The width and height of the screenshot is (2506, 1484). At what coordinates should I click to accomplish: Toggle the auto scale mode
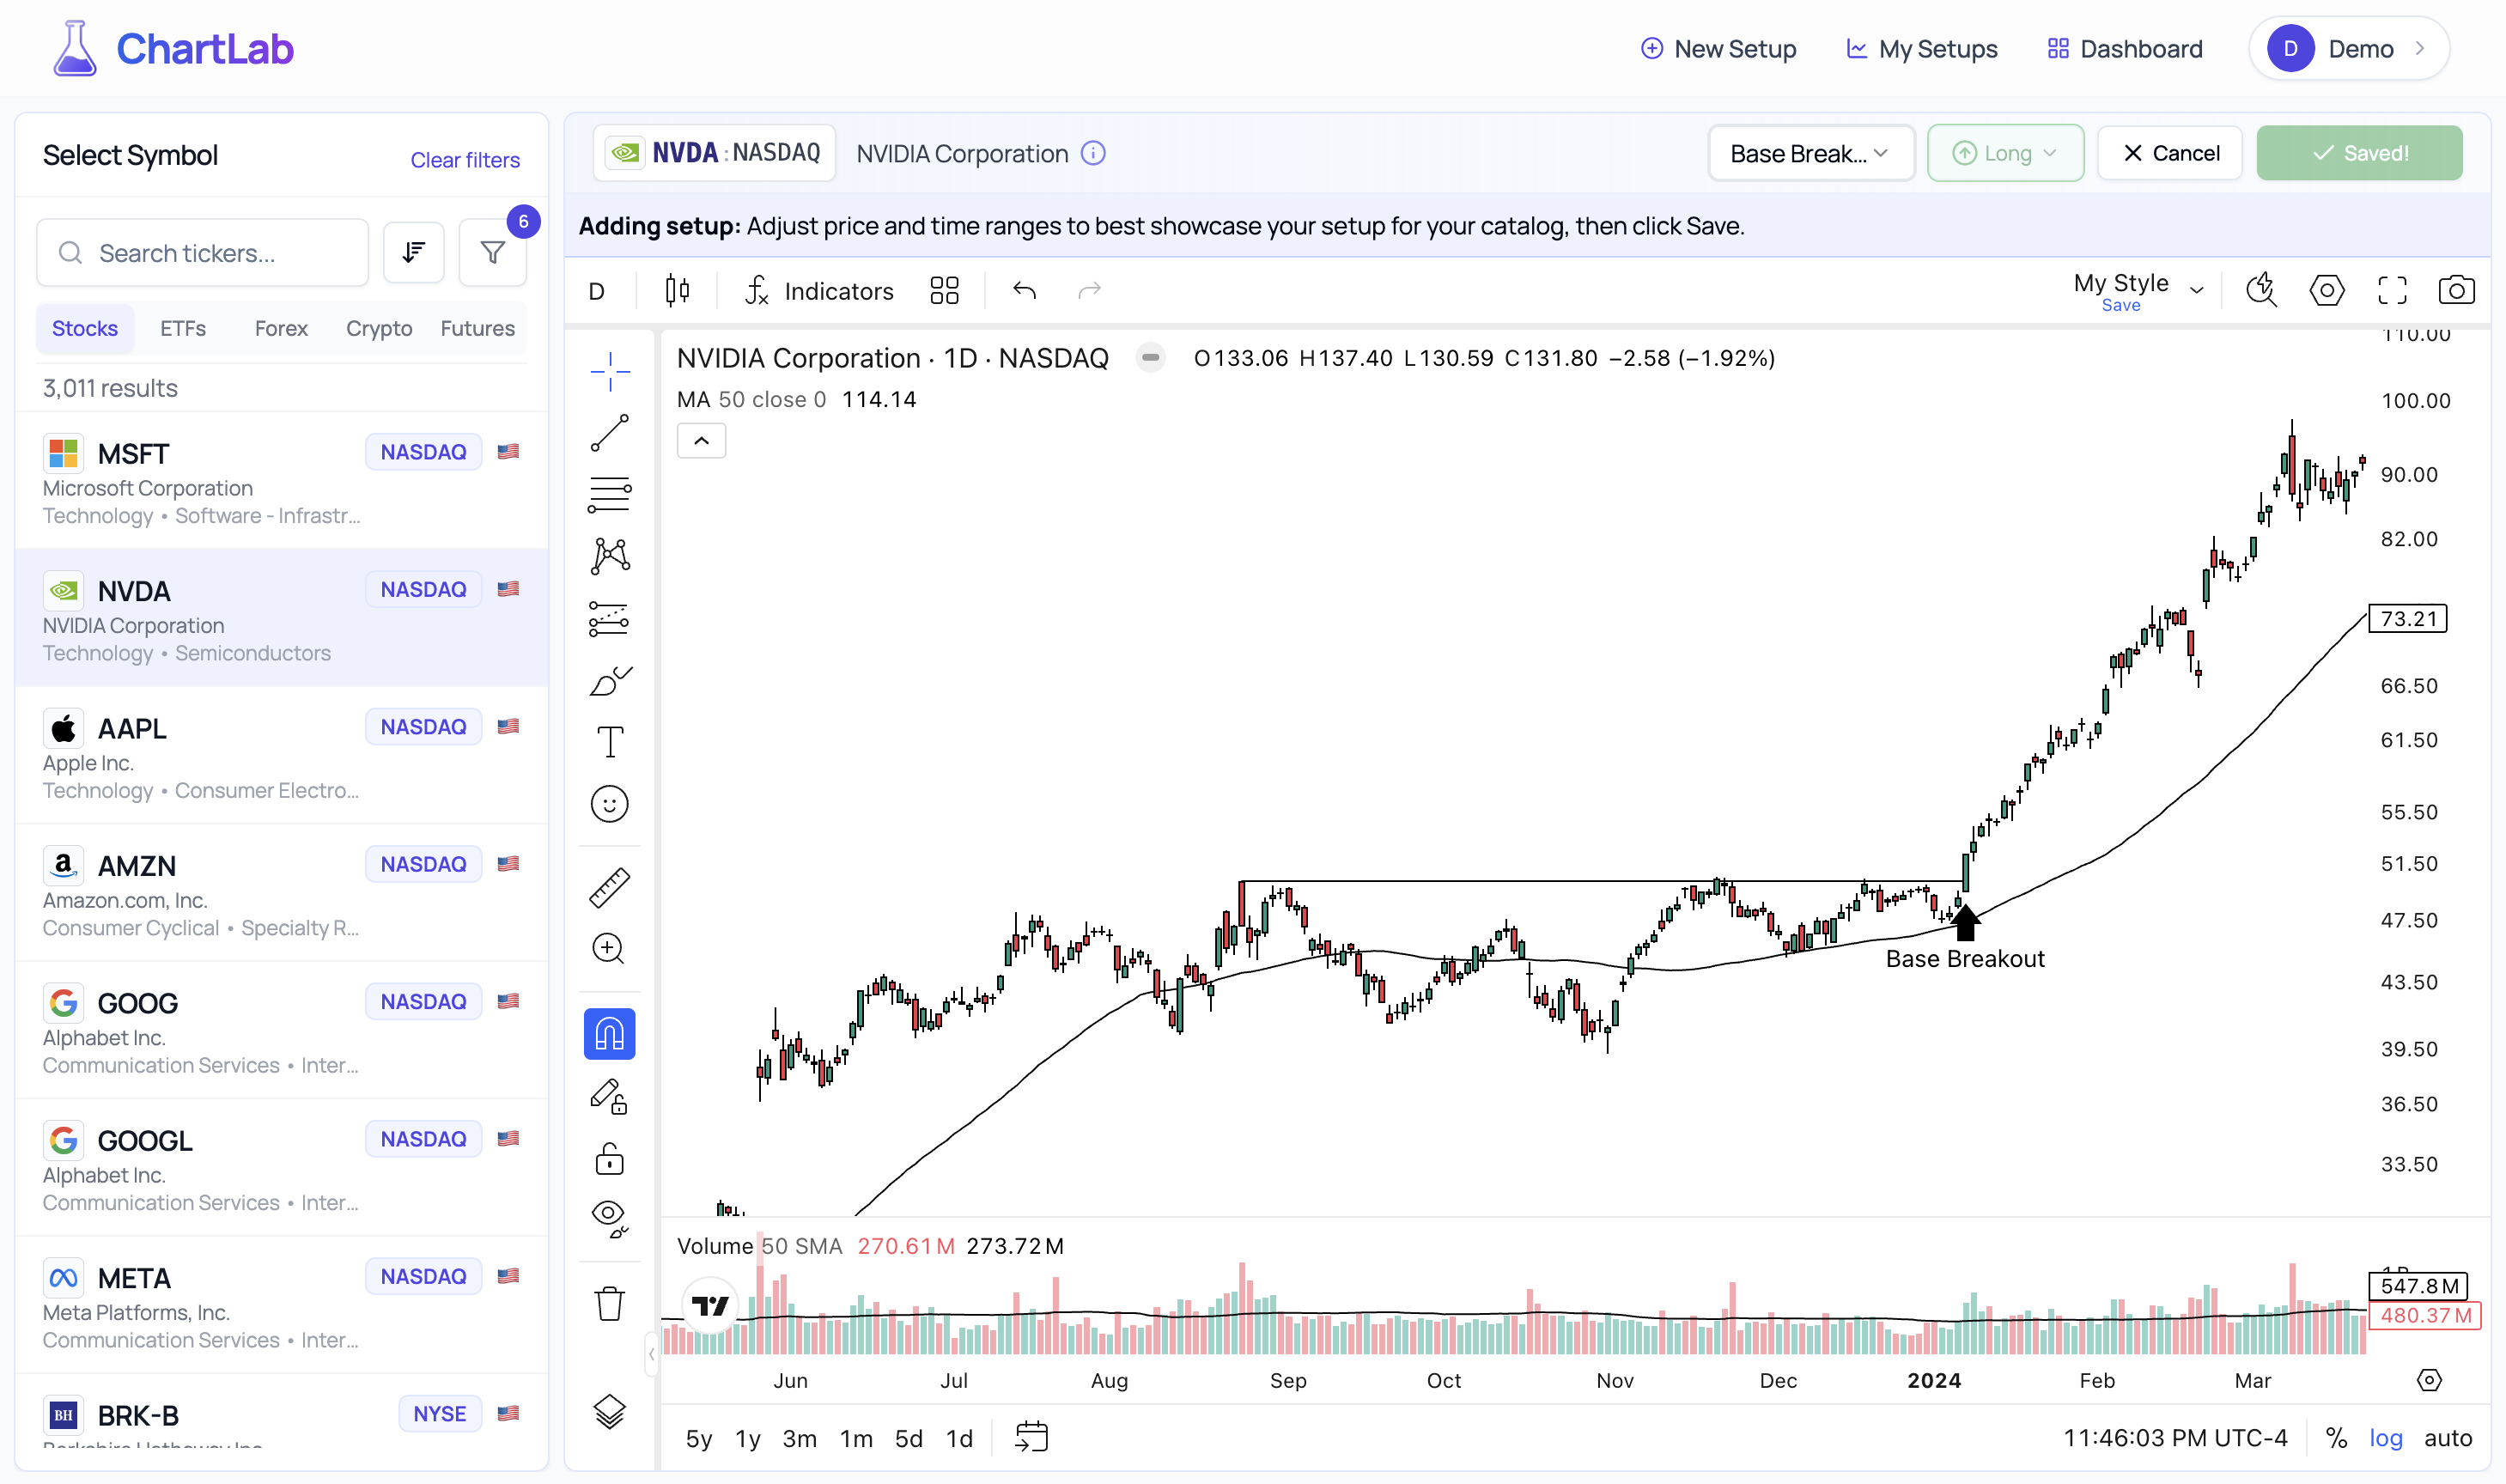[x=2447, y=1438]
